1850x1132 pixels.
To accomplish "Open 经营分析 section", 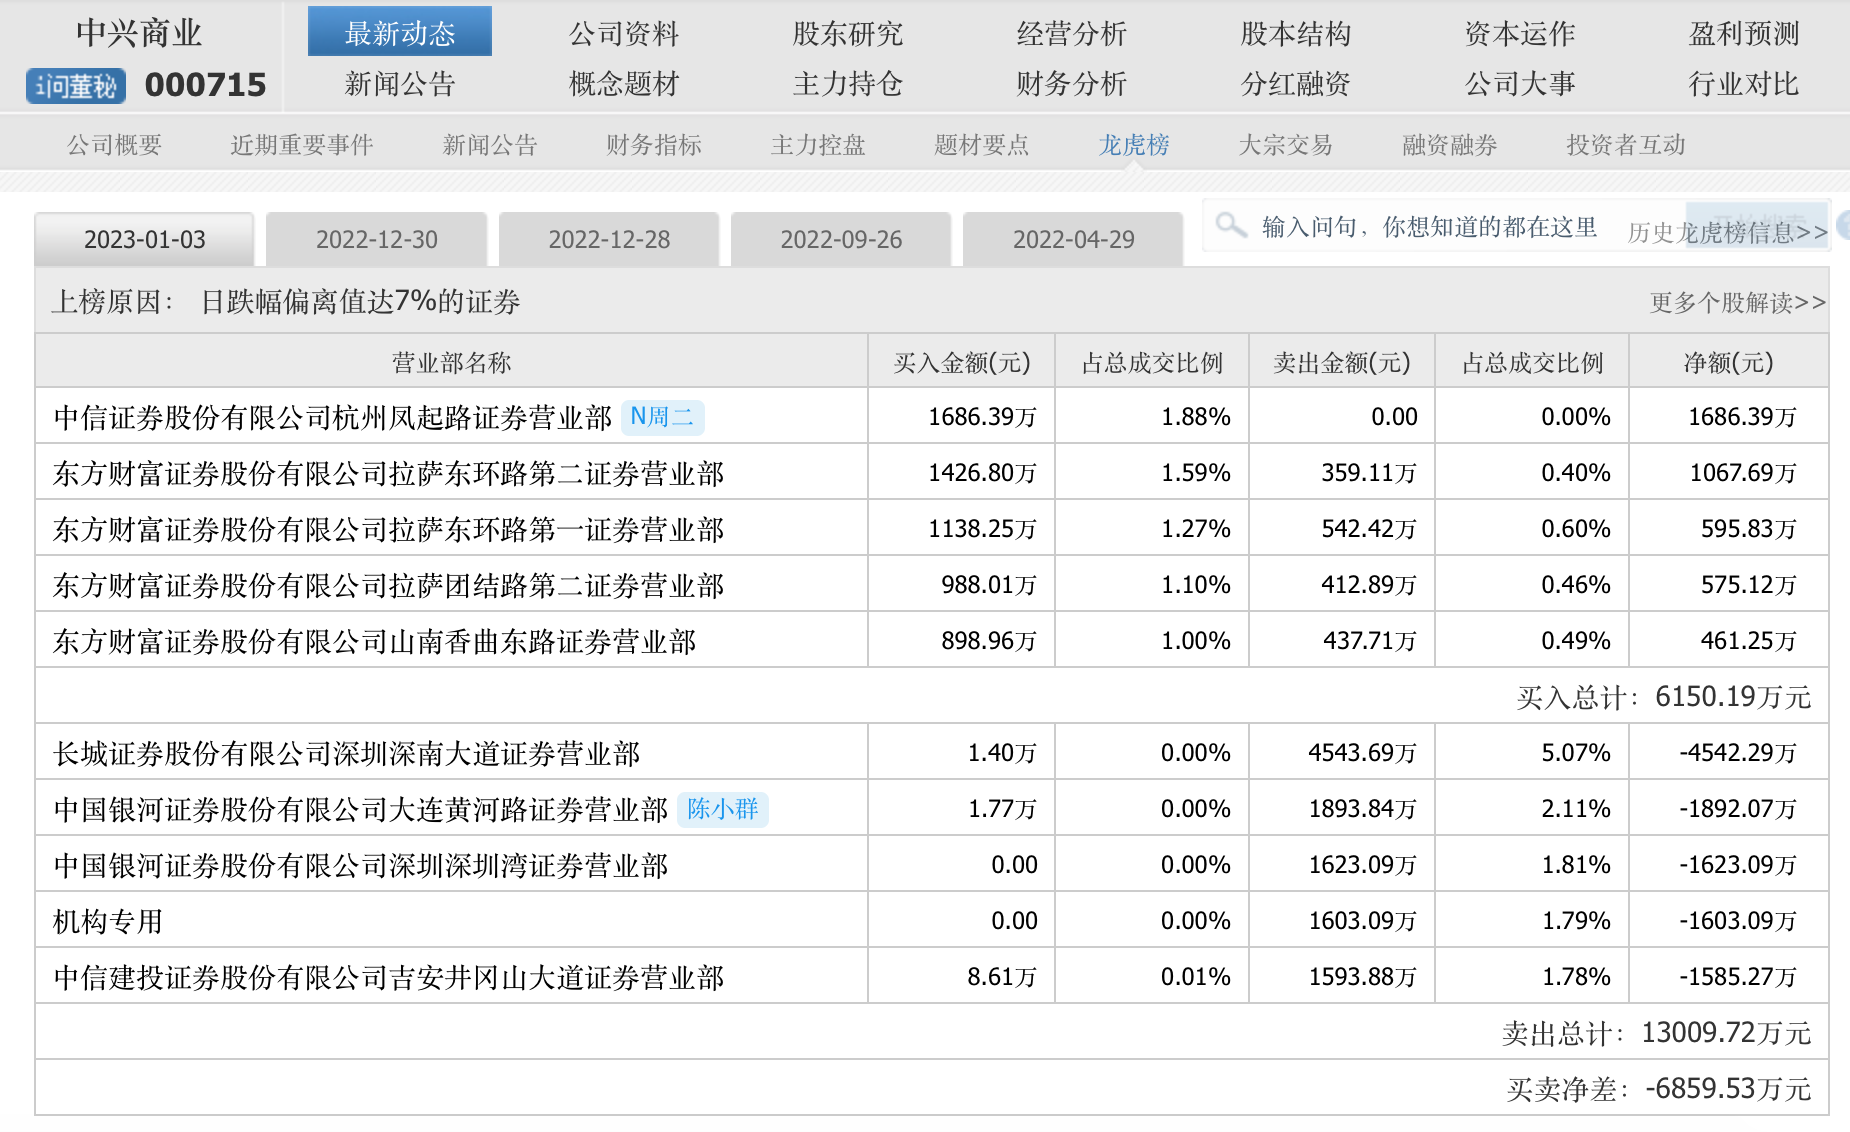I will pyautogui.click(x=1072, y=34).
